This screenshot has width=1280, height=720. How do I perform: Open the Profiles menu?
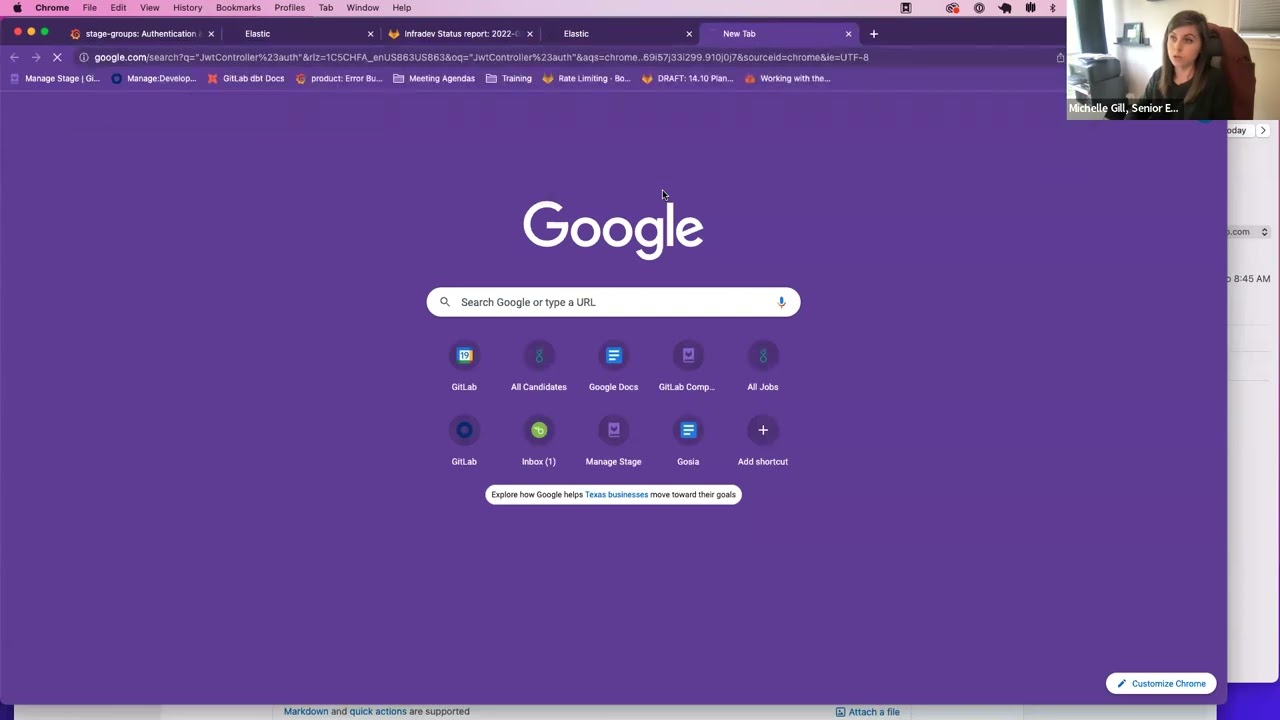tap(290, 8)
